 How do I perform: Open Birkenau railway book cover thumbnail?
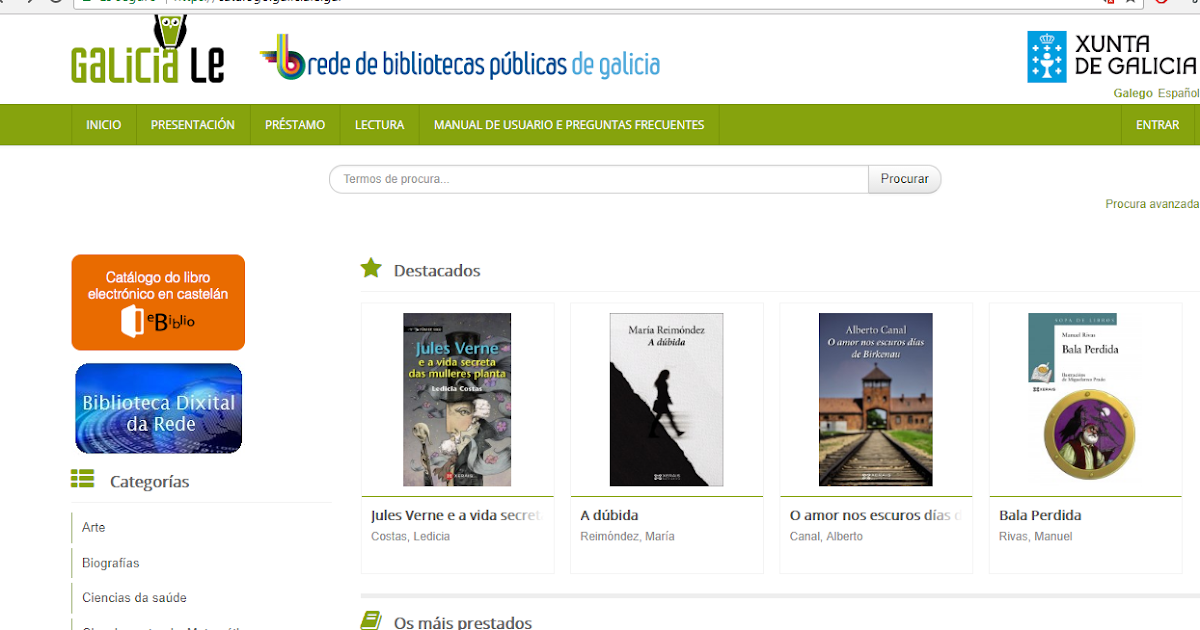876,400
